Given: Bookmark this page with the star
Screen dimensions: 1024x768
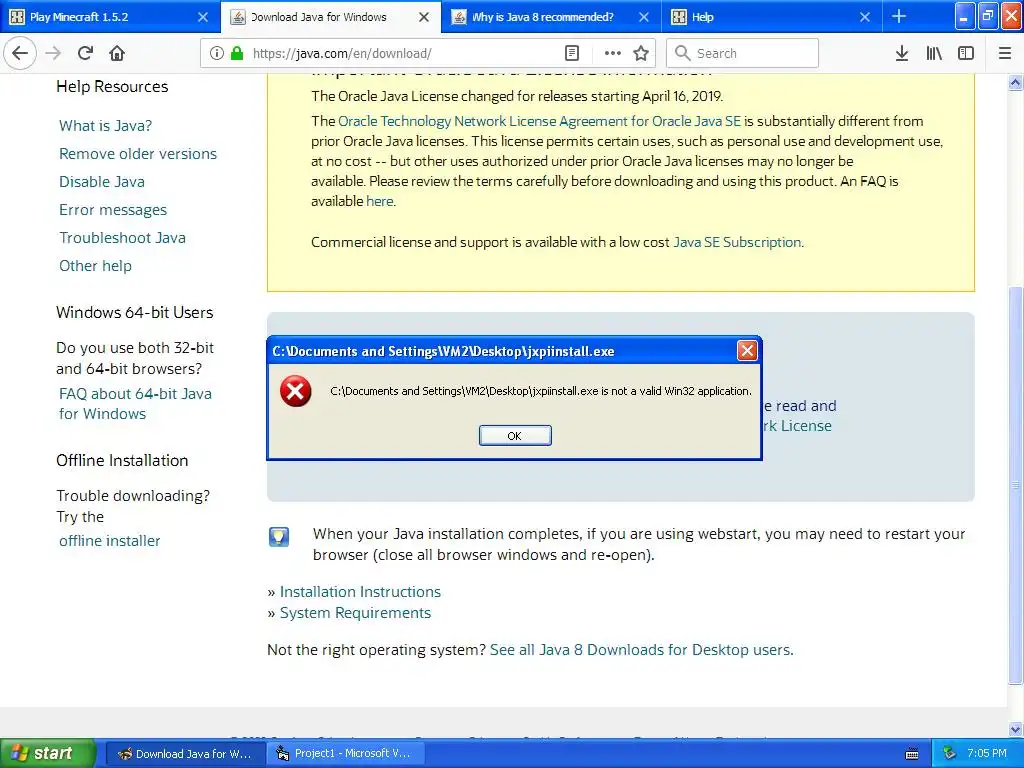Looking at the screenshot, I should [641, 53].
